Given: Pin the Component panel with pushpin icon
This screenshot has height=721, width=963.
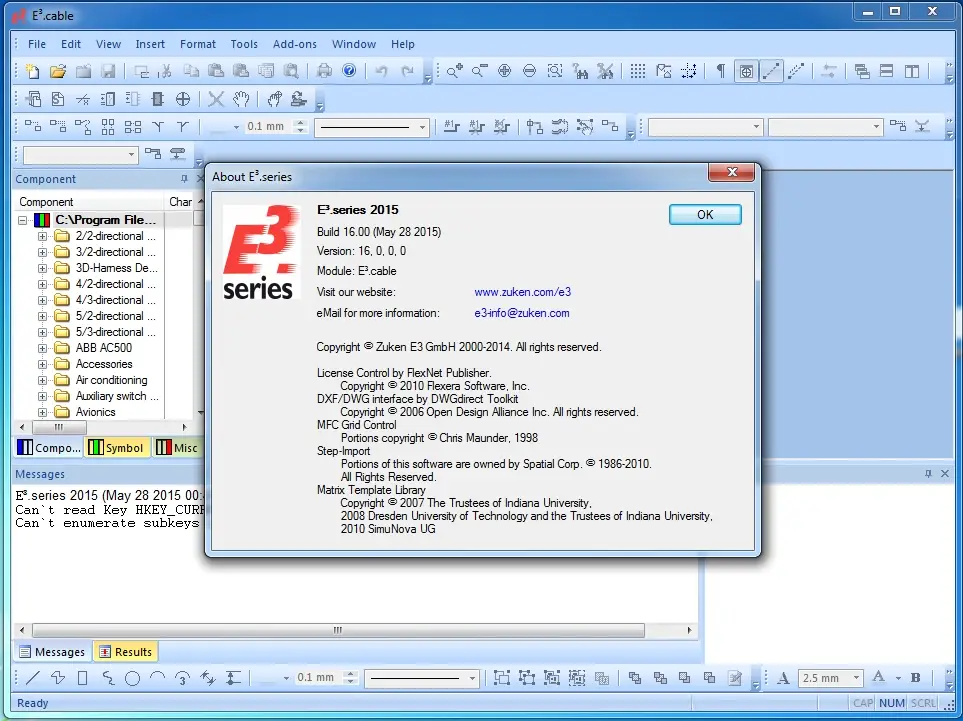Looking at the screenshot, I should (x=184, y=179).
